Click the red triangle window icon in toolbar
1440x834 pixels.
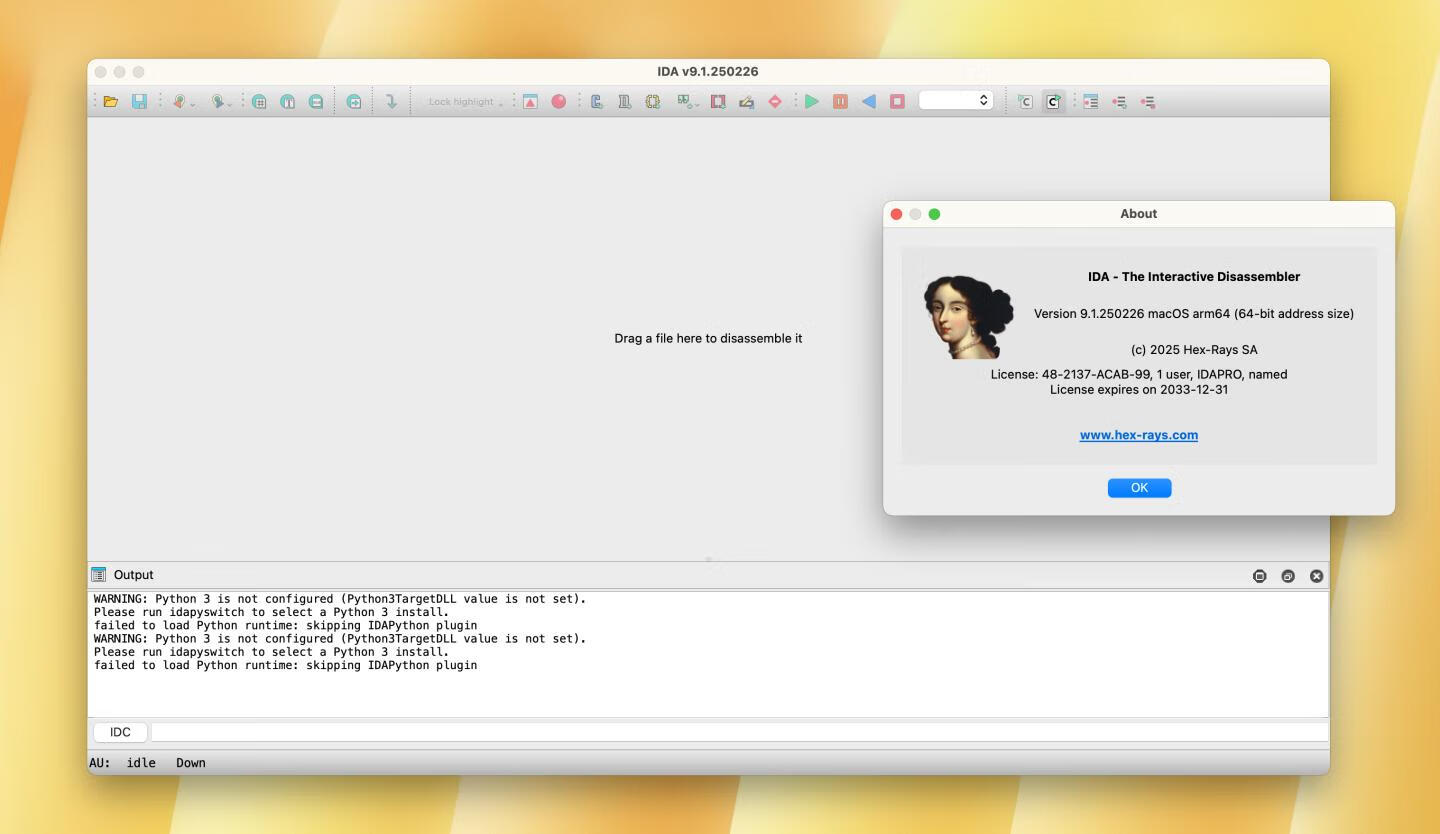click(530, 101)
